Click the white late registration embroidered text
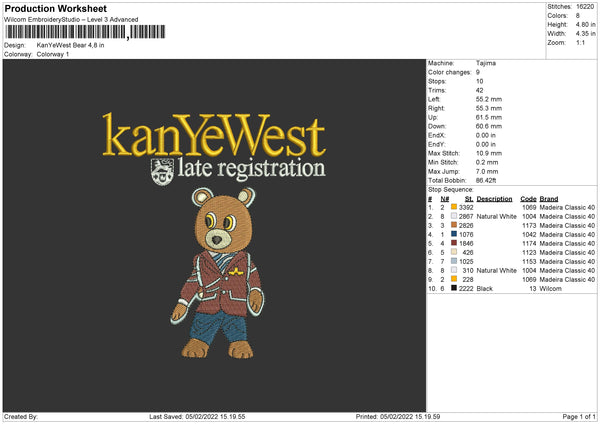600x424 pixels. [251, 169]
